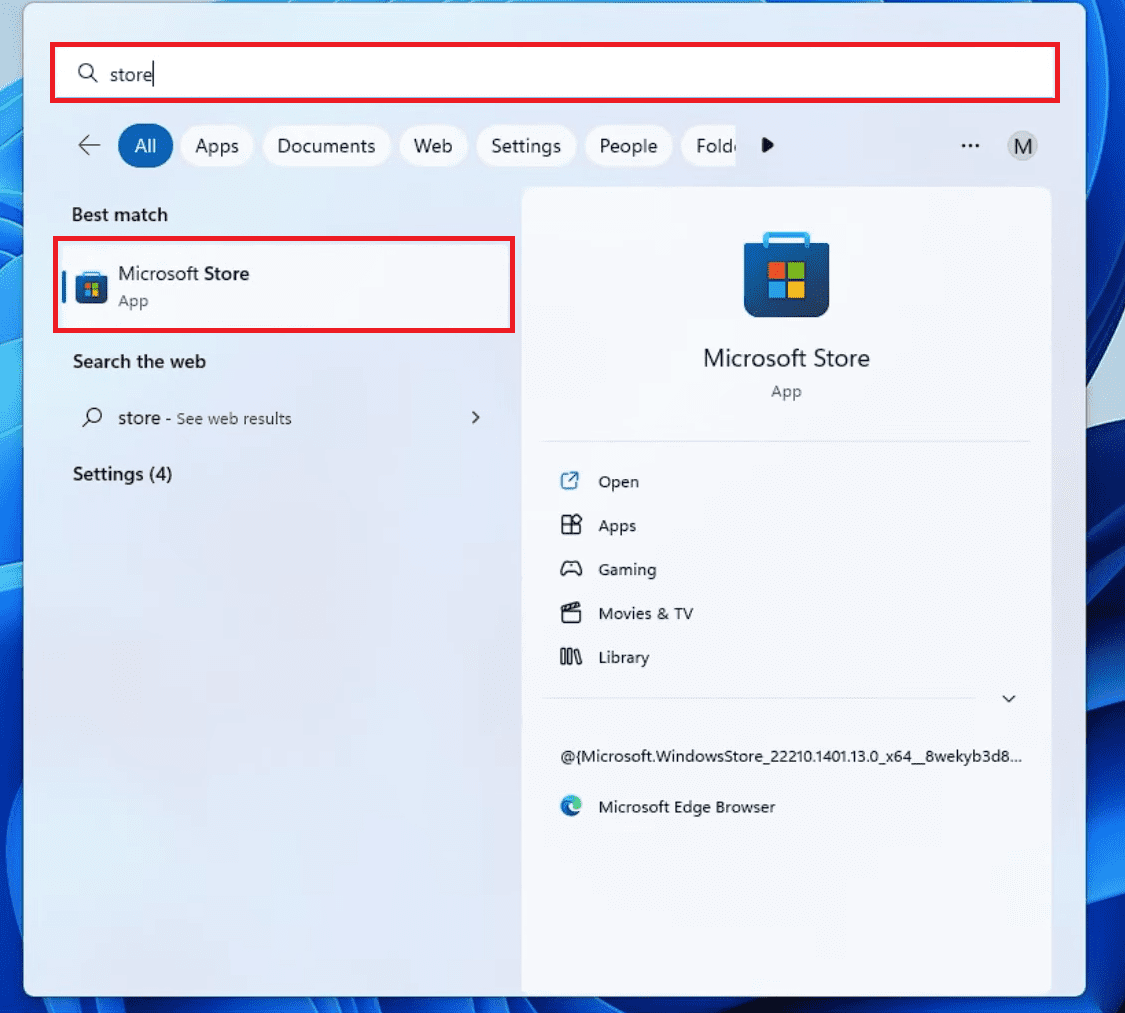Open the overflow menu with three dots
Viewport: 1125px width, 1013px height.
click(x=969, y=146)
